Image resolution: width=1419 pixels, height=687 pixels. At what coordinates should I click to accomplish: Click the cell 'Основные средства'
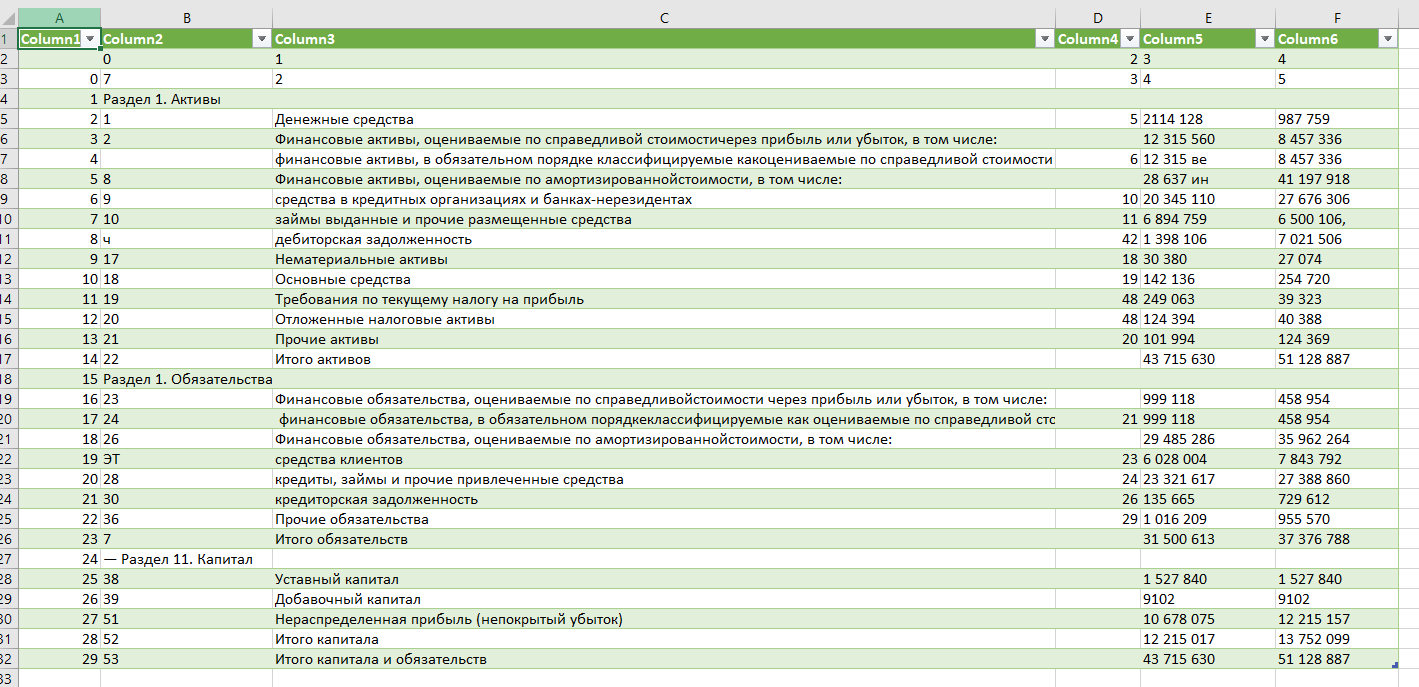click(664, 279)
